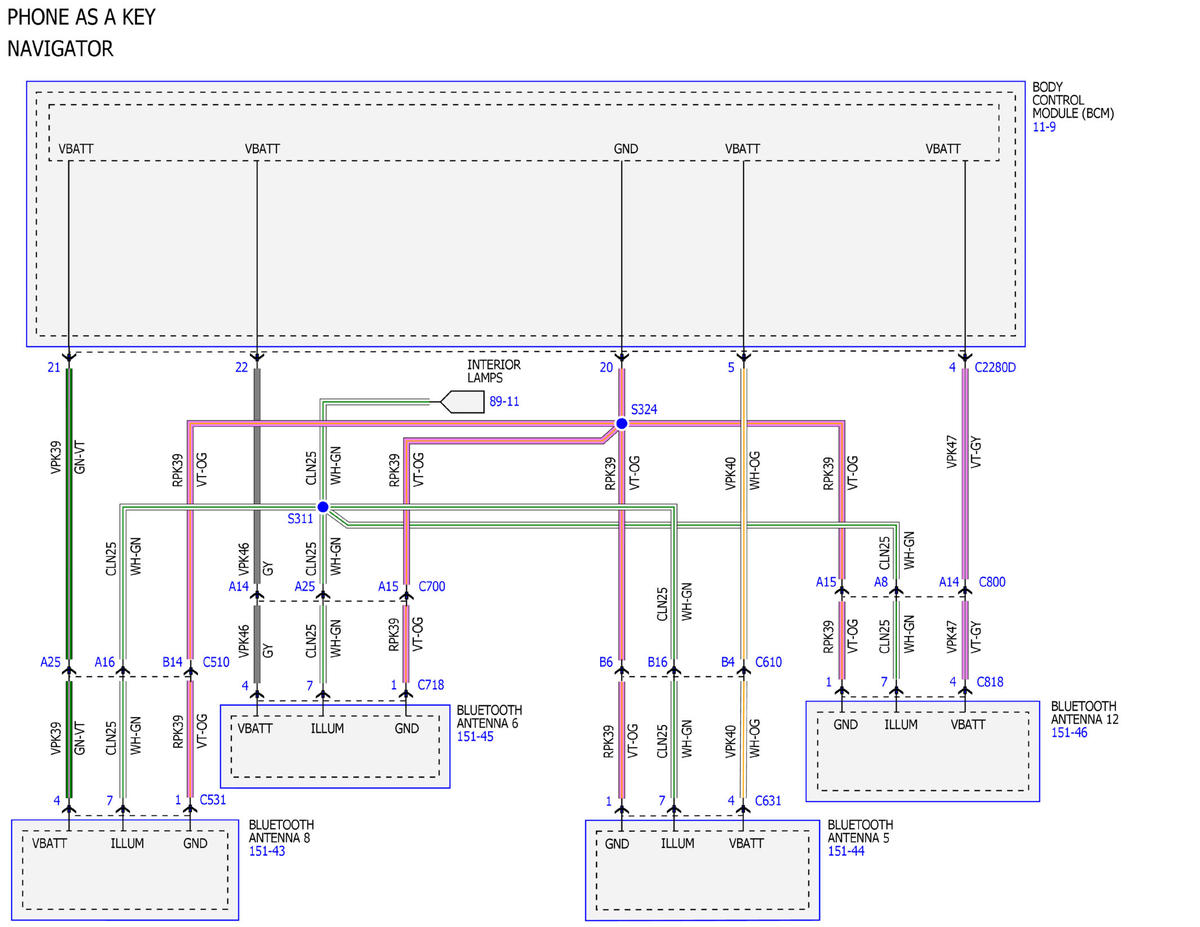Click the A16 pin label
1200x927 pixels.
105,662
